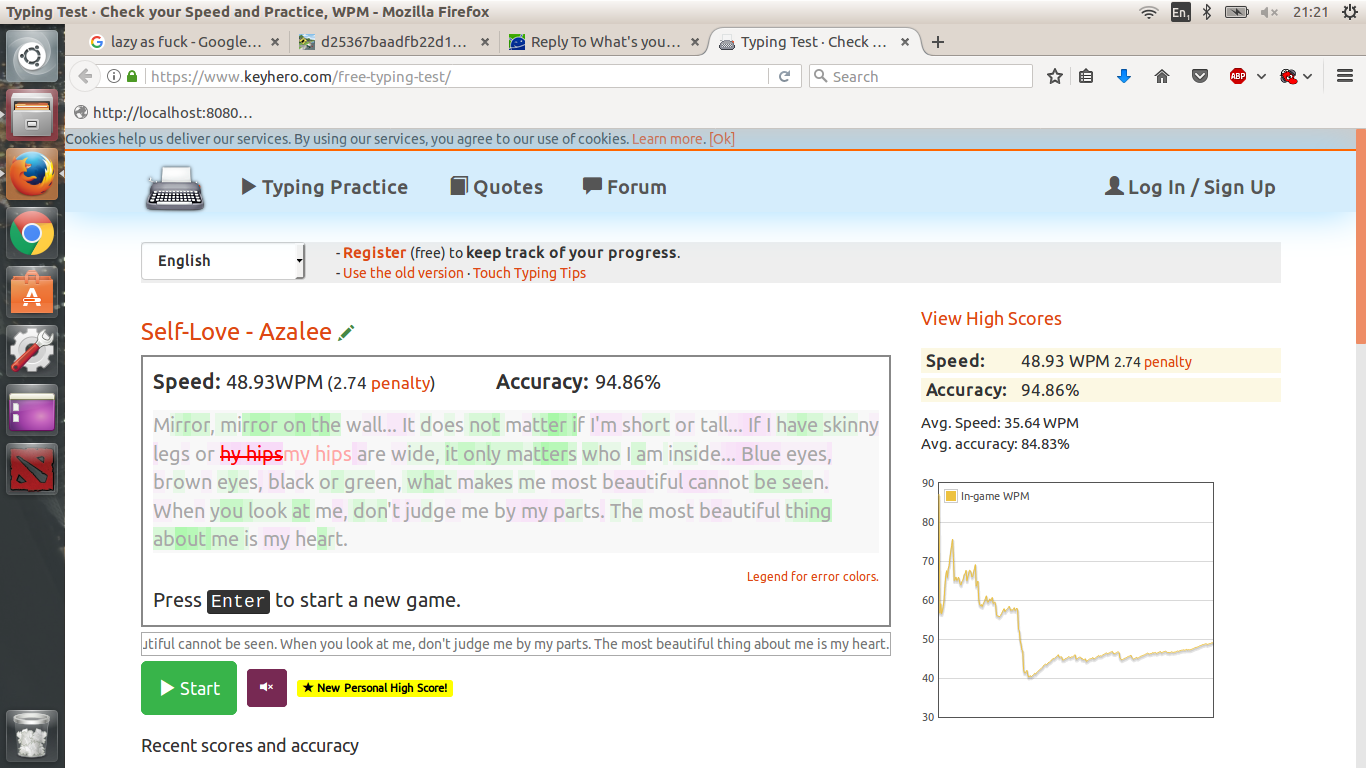Screen dimensions: 1366x768
Task: Launch Google Chrome from the launcher
Action: tap(32, 234)
